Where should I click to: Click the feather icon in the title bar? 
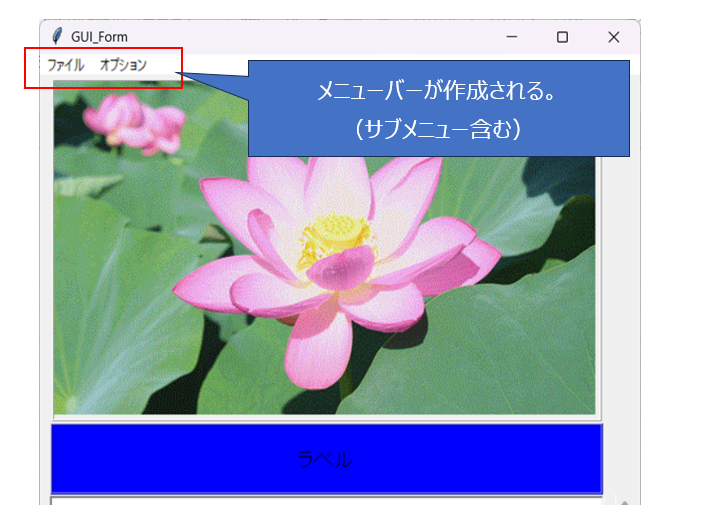(57, 37)
